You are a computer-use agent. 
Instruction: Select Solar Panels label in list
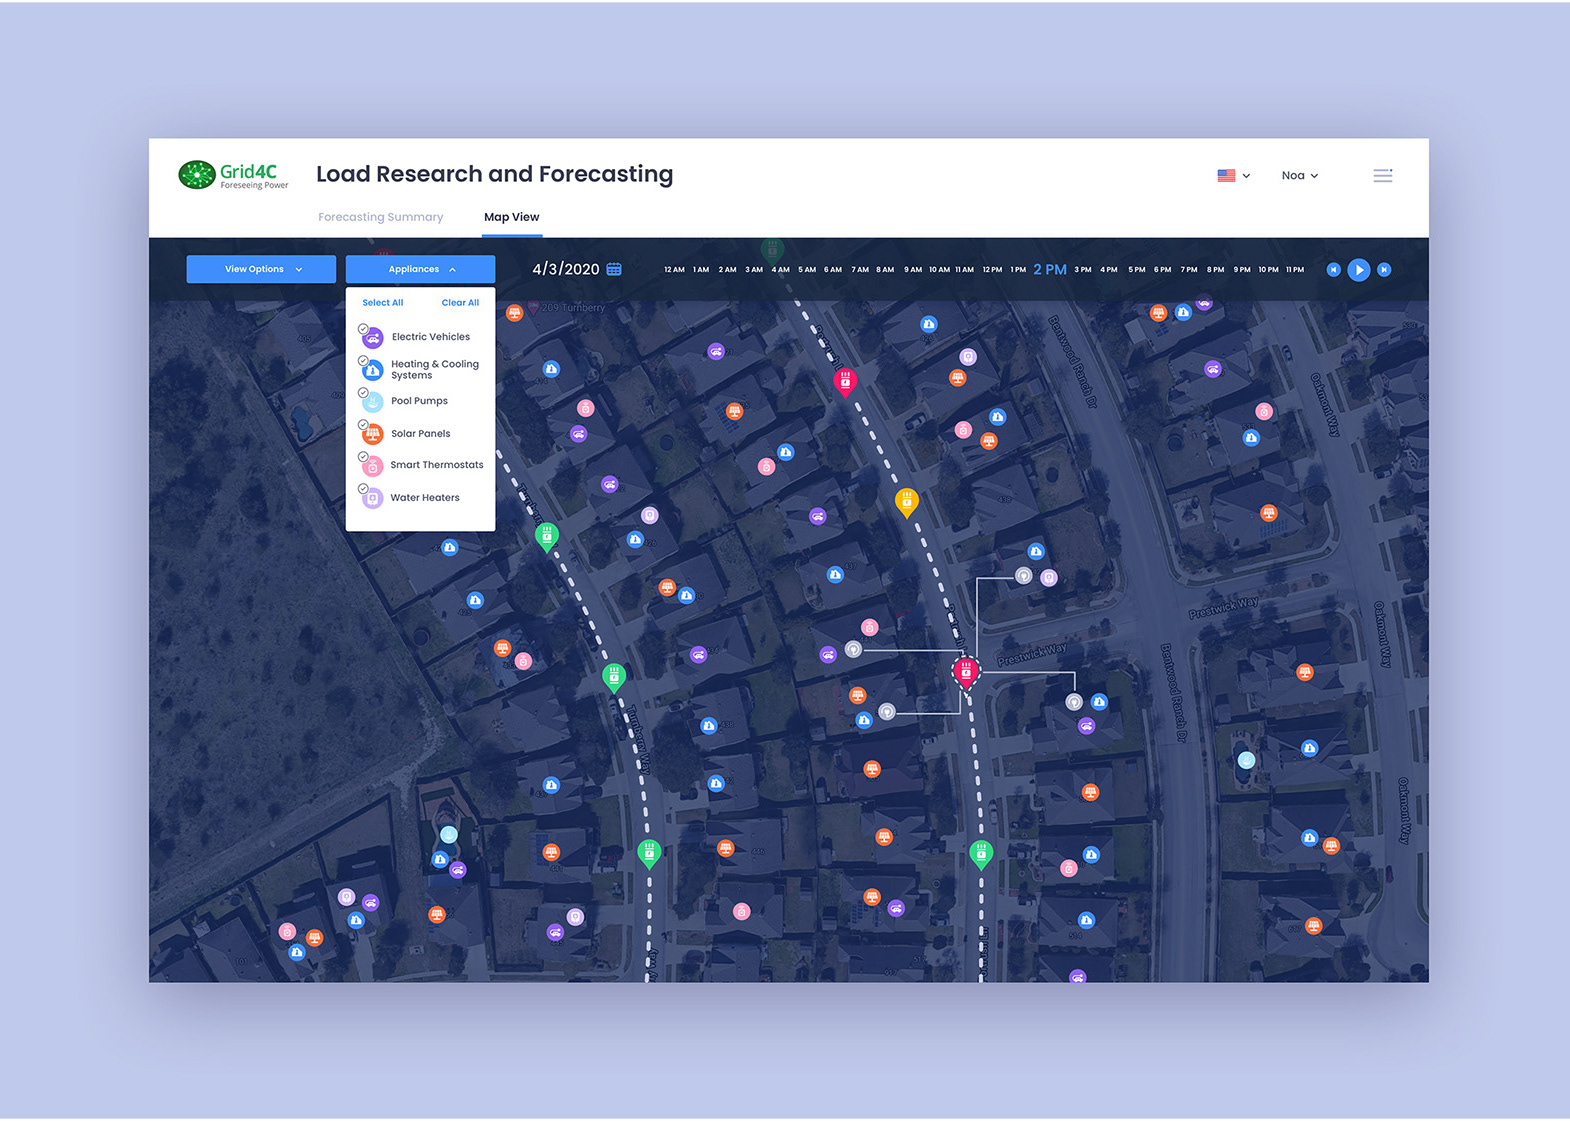[x=421, y=434]
